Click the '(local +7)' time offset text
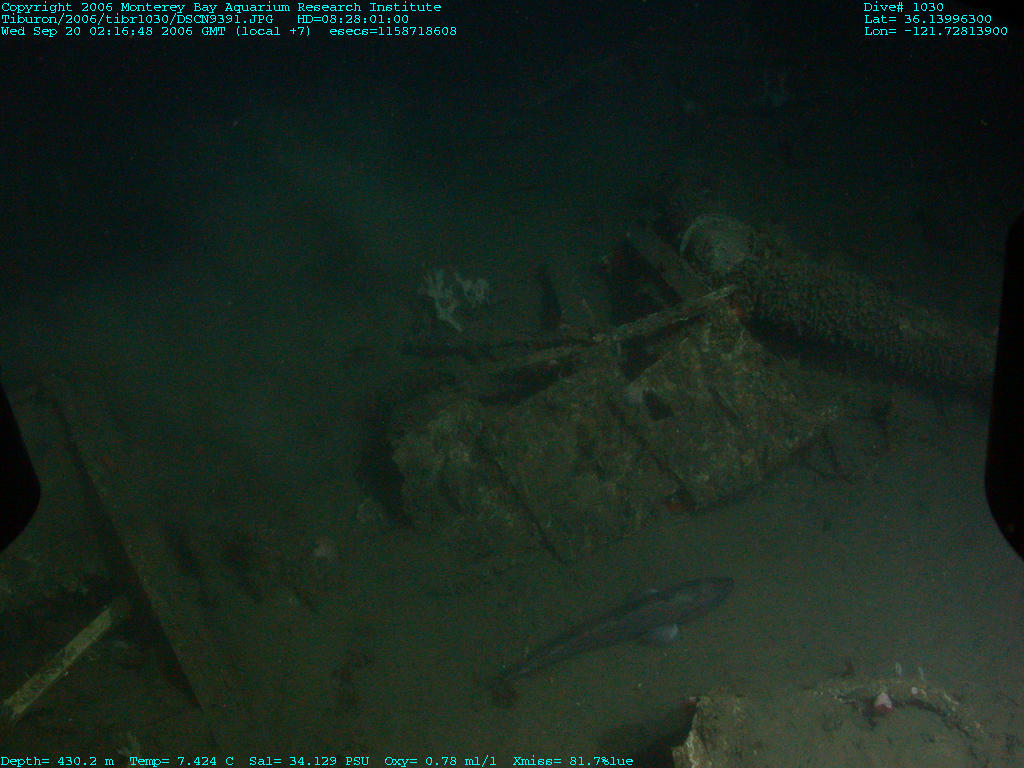The height and width of the screenshot is (768, 1024). coord(273,31)
